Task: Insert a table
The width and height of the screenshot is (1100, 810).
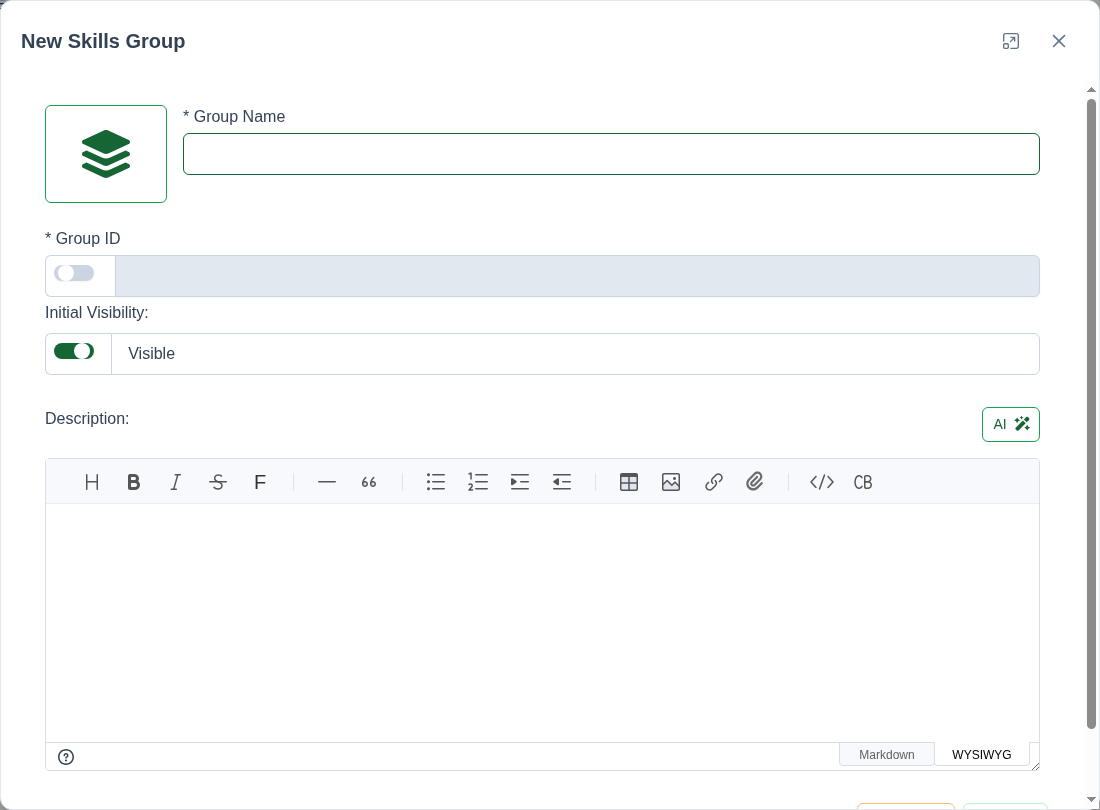Action: (629, 482)
